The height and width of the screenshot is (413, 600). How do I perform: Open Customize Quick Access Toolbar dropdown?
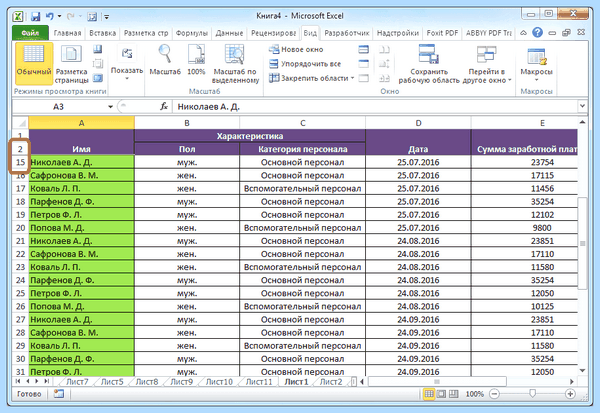point(107,16)
